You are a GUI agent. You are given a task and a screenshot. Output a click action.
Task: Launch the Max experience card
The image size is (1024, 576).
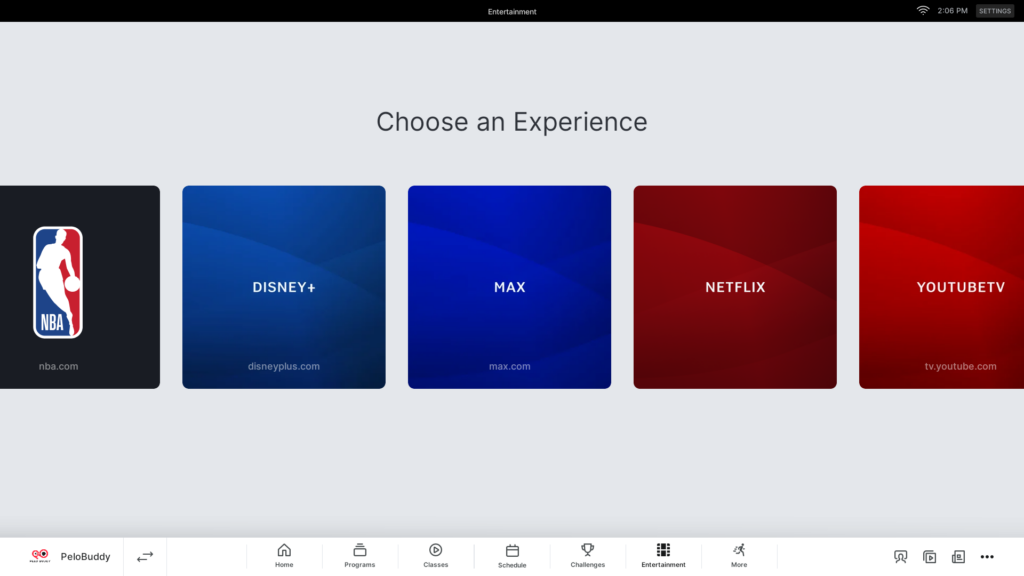(x=509, y=287)
